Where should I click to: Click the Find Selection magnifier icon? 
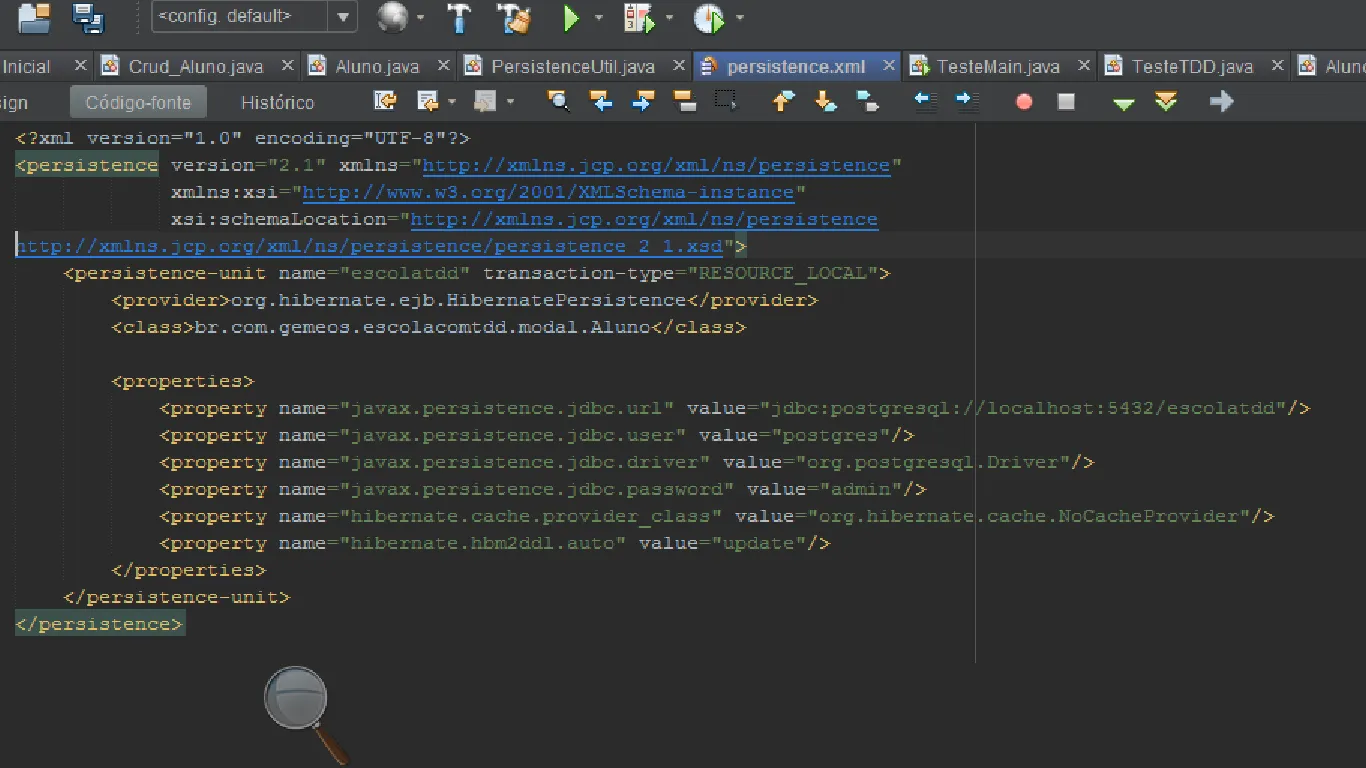pyautogui.click(x=558, y=101)
